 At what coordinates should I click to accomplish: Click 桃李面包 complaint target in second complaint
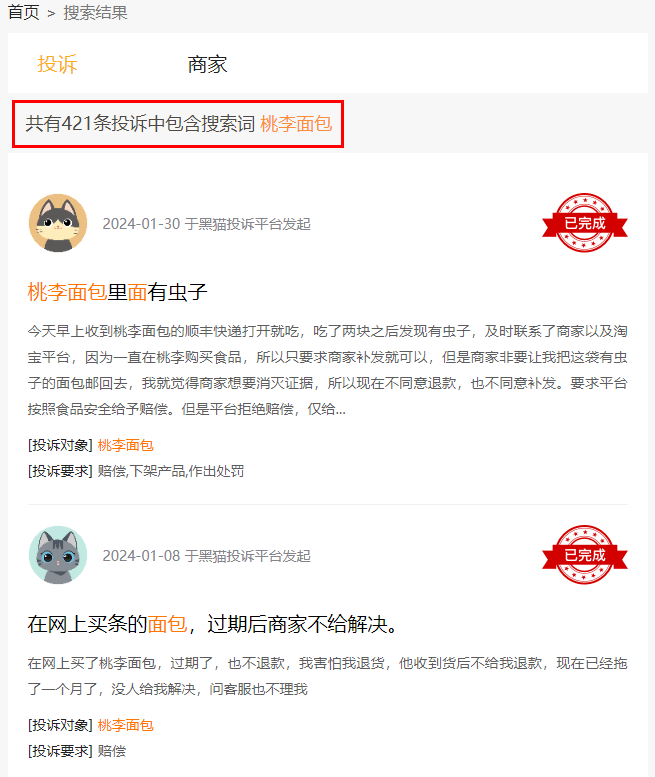(x=125, y=725)
